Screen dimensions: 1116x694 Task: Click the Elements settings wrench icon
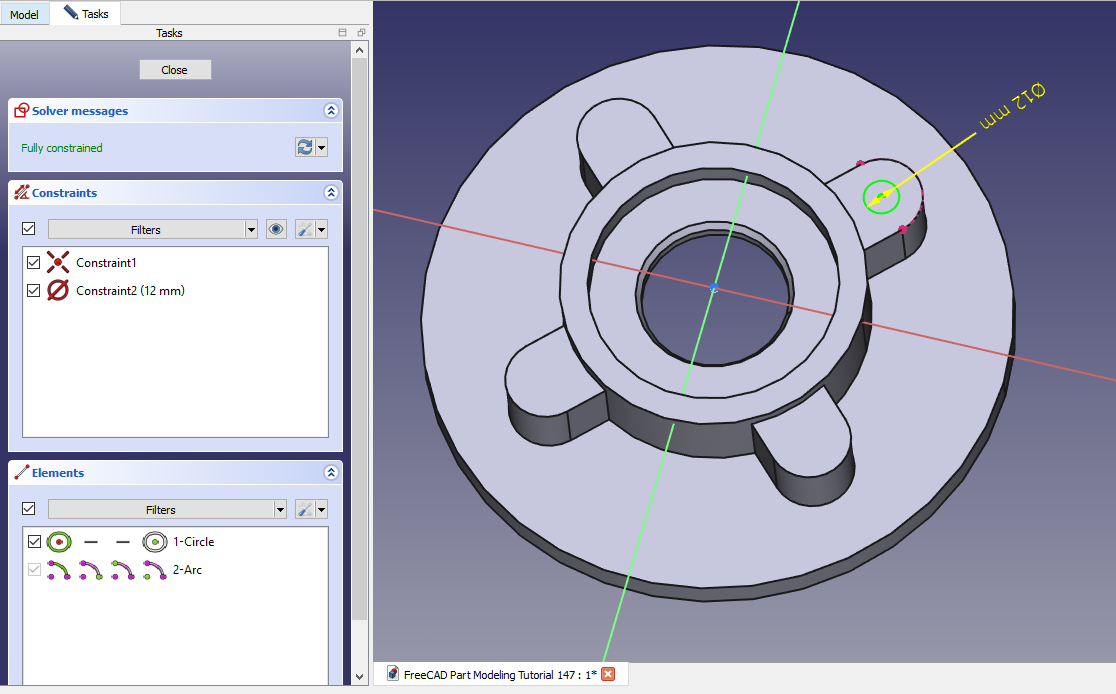305,509
